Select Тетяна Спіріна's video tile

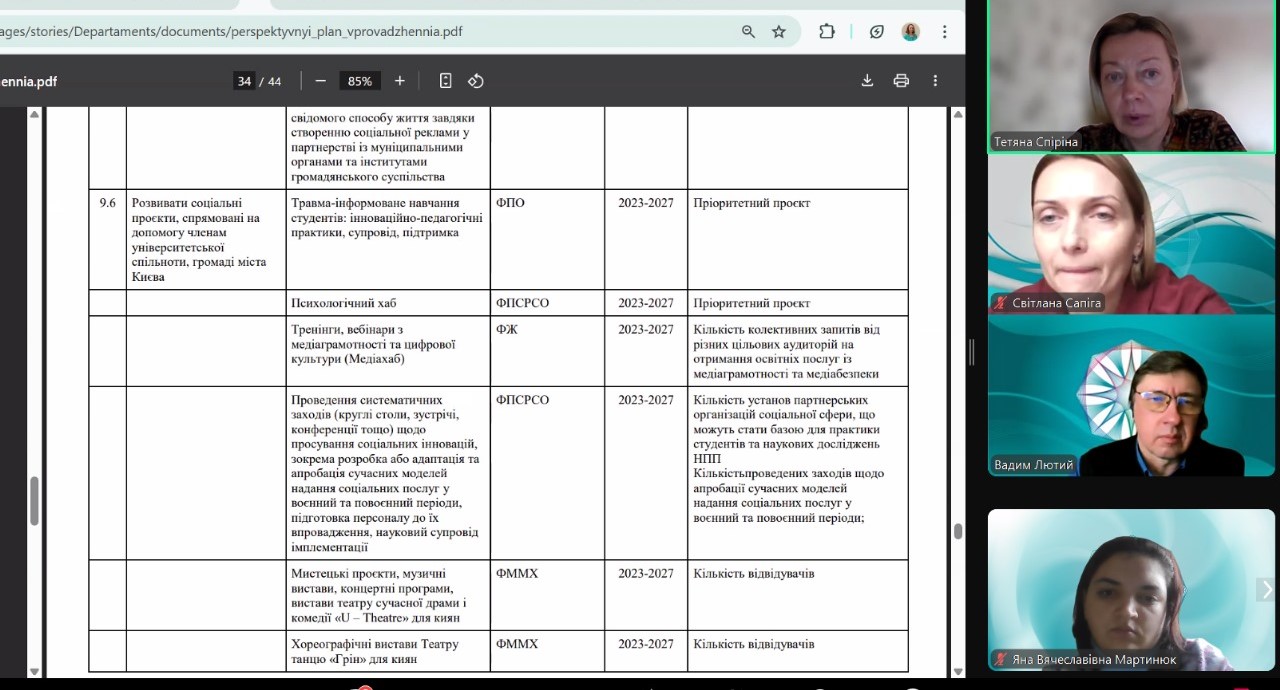tap(1132, 76)
